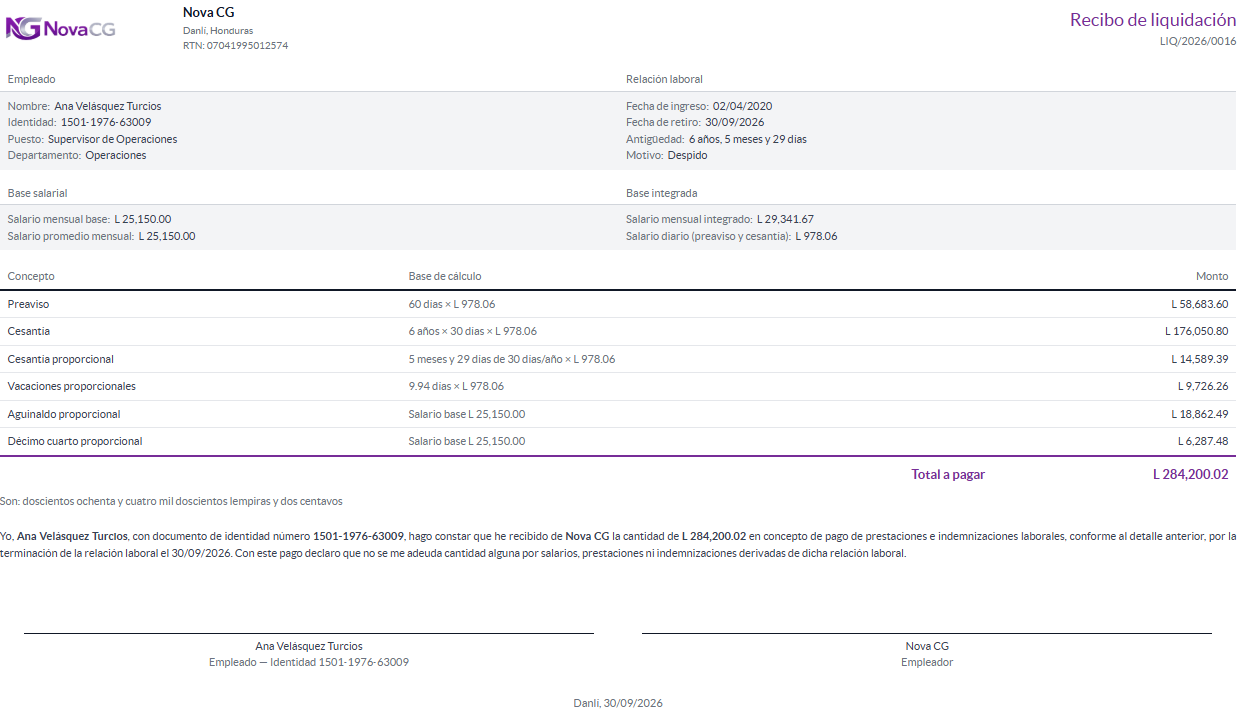Click the 'Base de cálculo' column header

coord(445,276)
